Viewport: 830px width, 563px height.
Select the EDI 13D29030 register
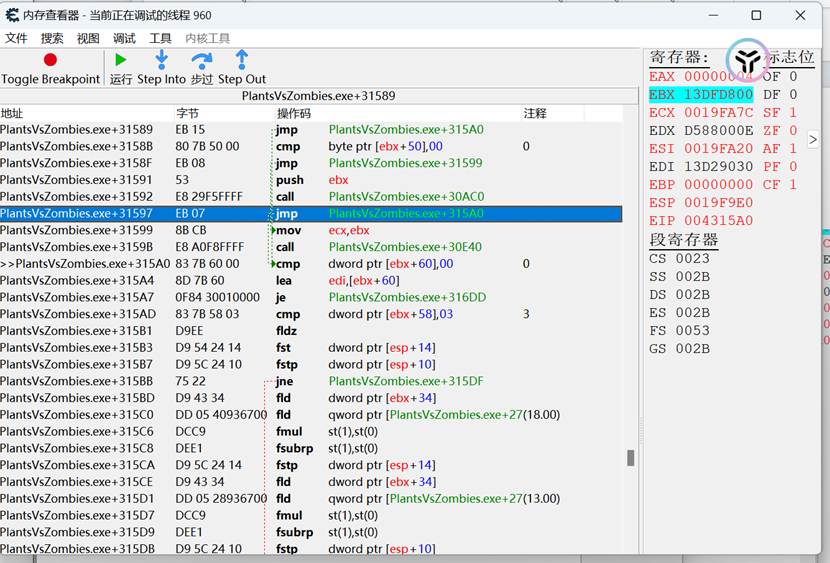(x=701, y=166)
